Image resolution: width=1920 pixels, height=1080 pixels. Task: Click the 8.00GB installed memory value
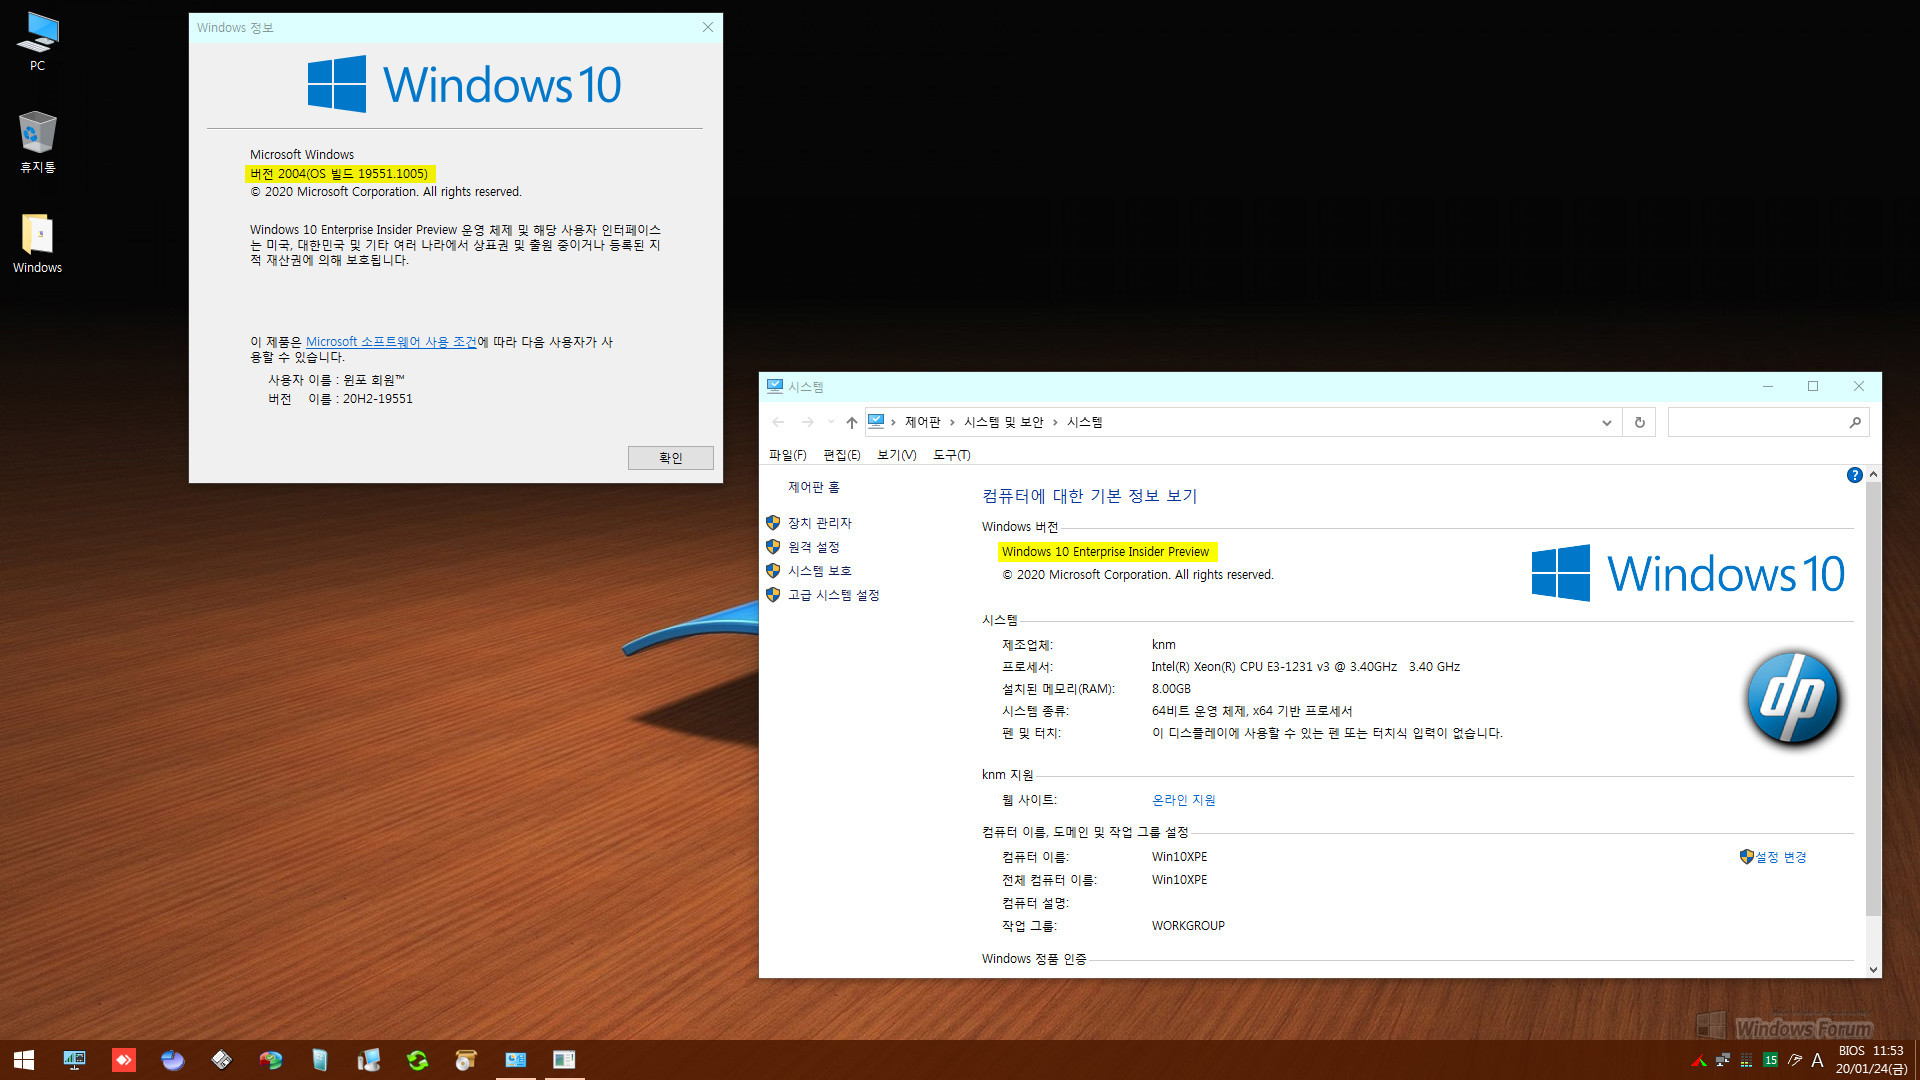(1171, 689)
